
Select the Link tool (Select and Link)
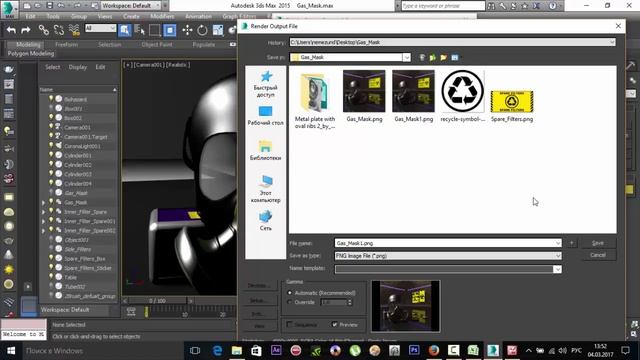tap(43, 30)
